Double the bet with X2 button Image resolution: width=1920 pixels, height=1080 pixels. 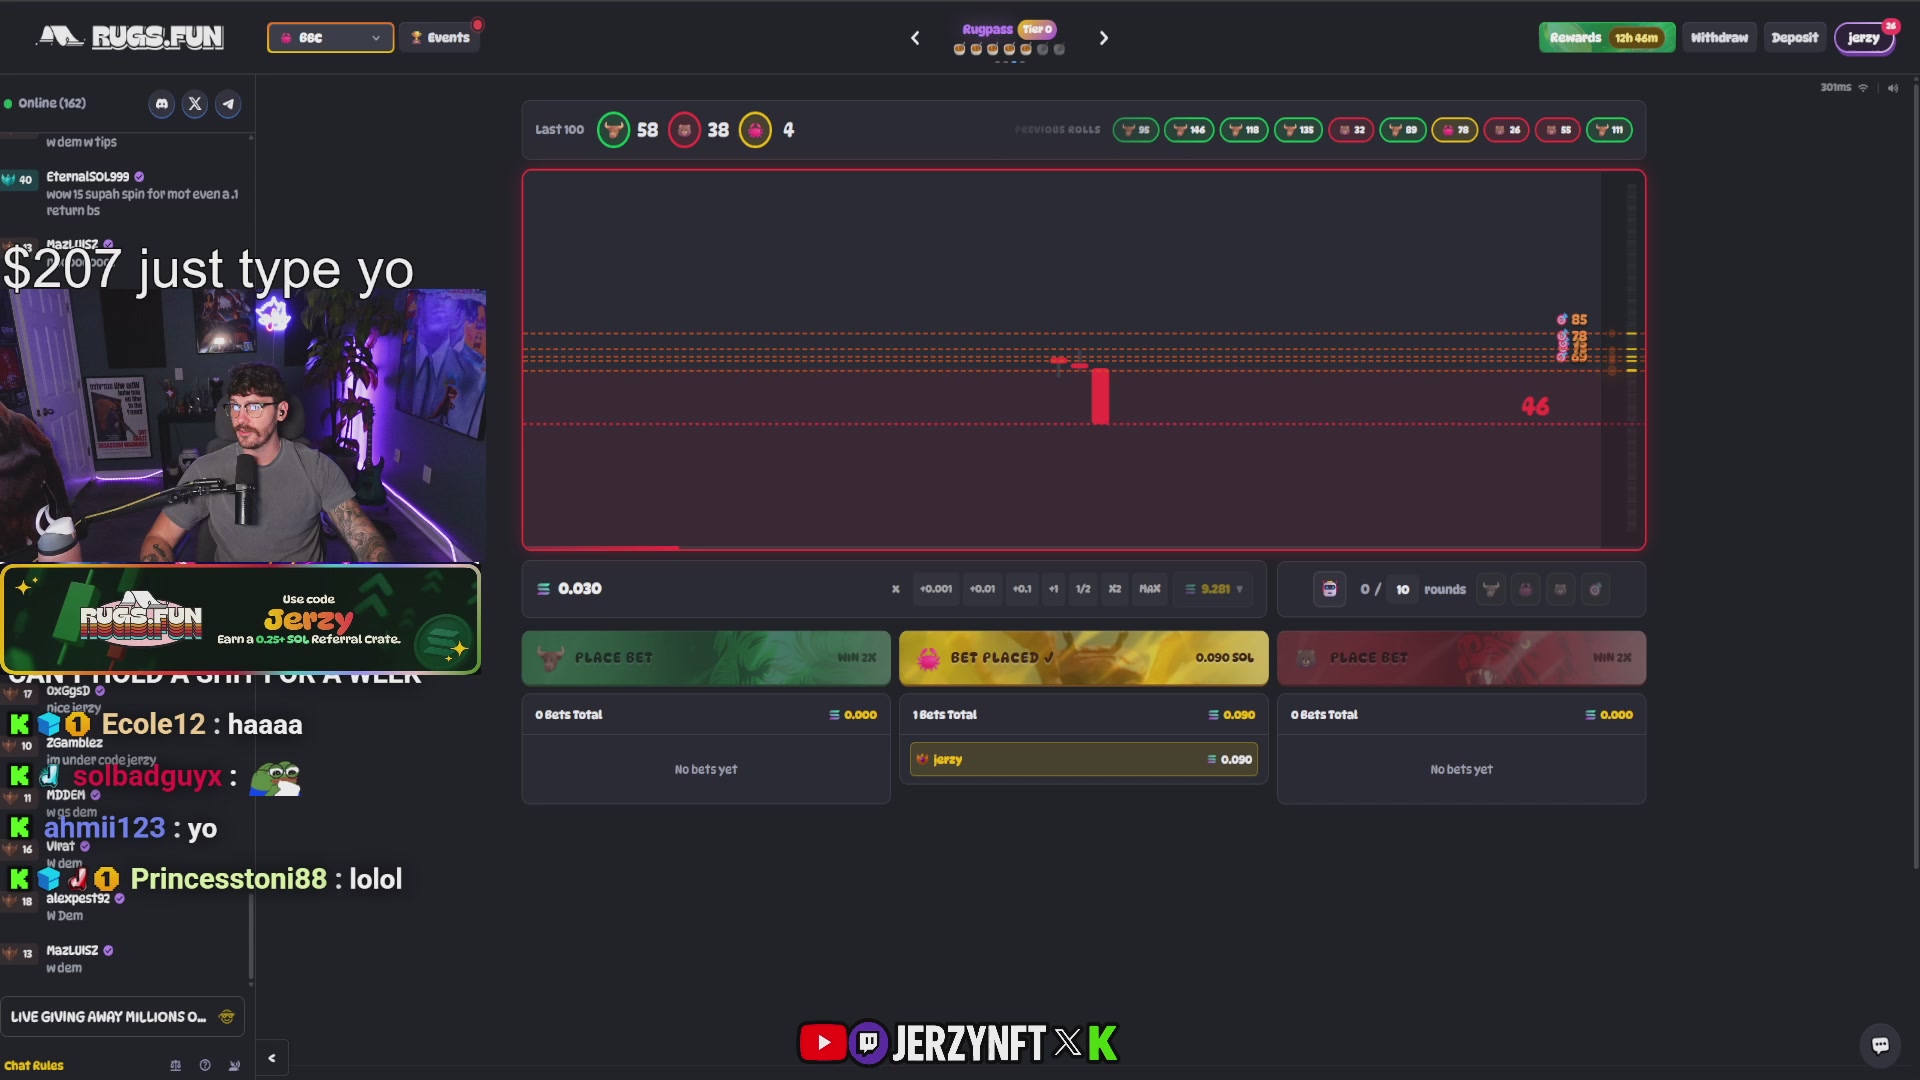click(x=1114, y=589)
